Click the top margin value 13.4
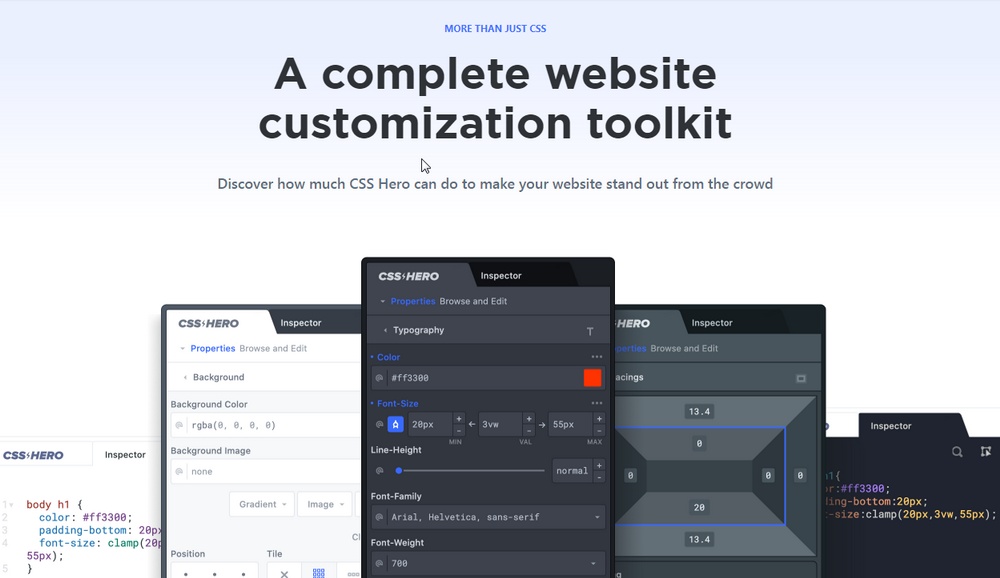 click(699, 411)
